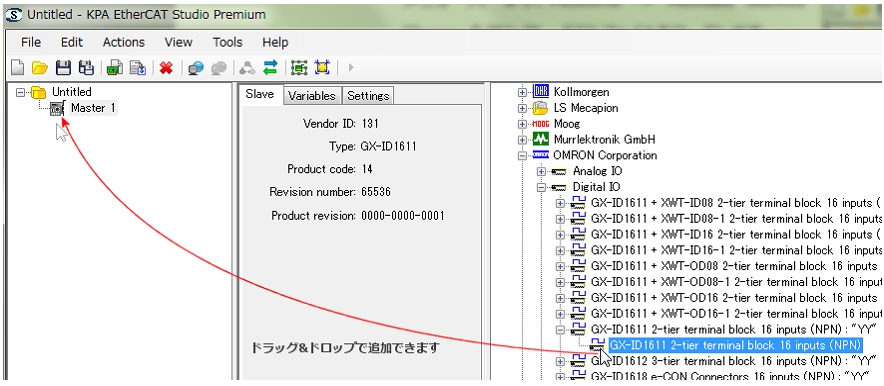
Task: Click the Master 1 device icon
Action: pos(57,108)
